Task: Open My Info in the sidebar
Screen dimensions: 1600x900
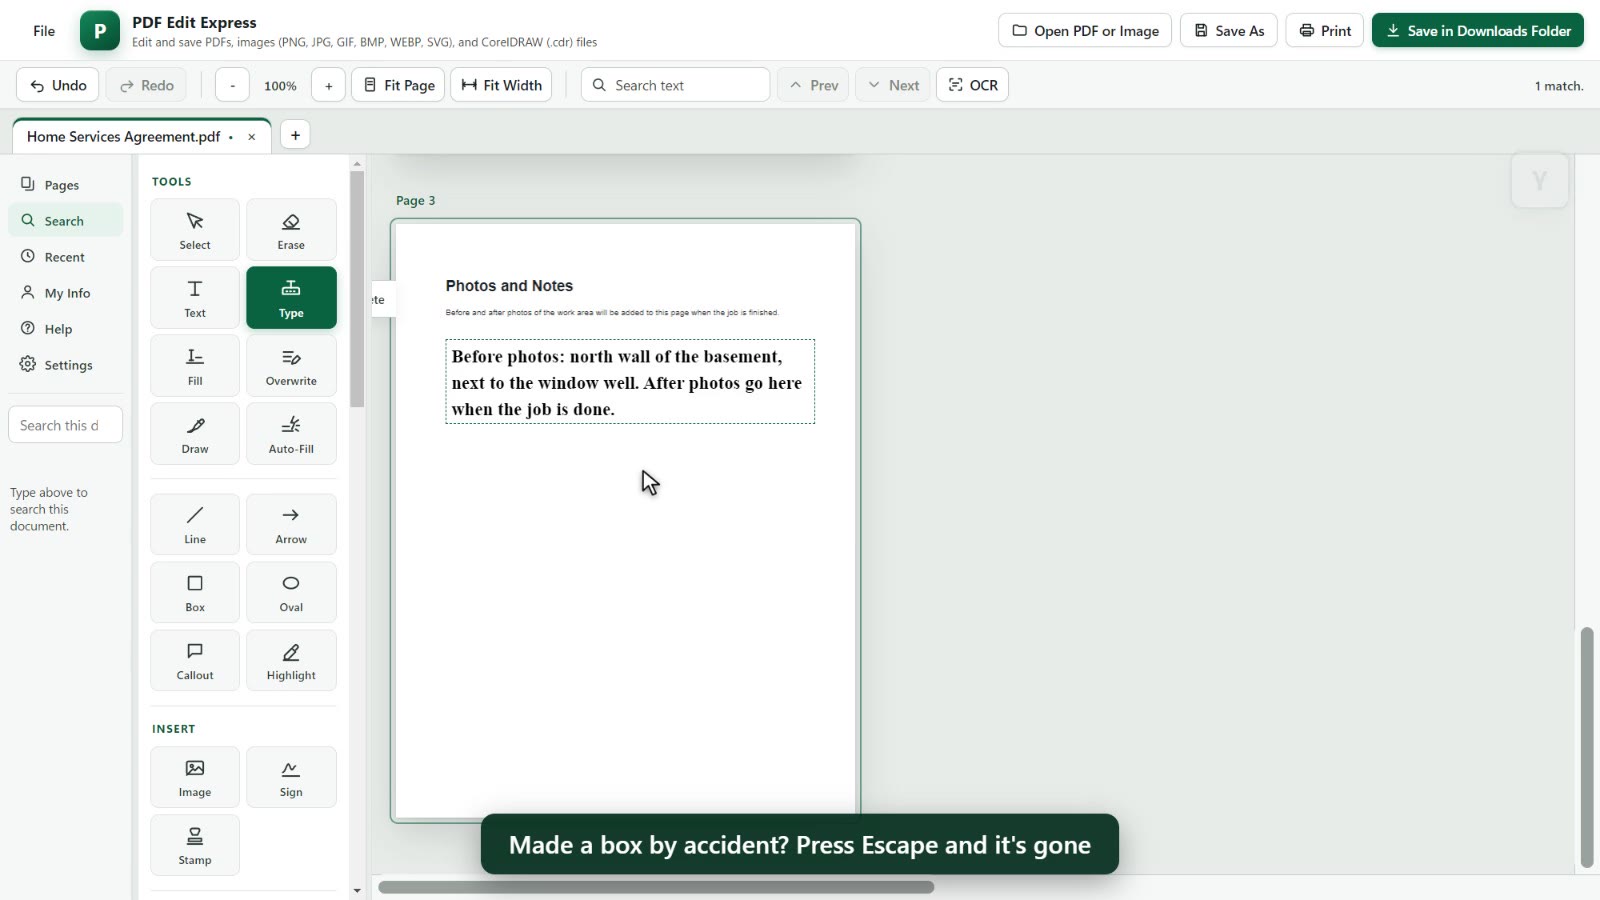Action: click(x=66, y=293)
